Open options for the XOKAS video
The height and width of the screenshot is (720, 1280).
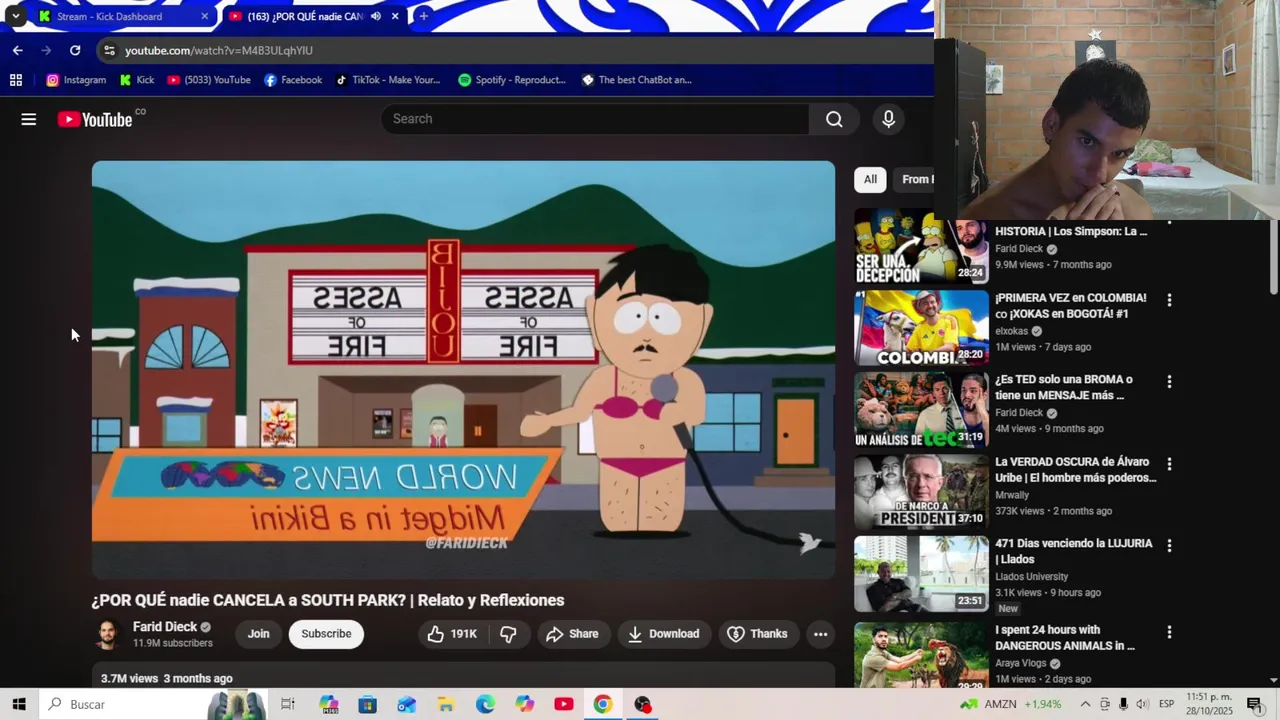coord(1169,300)
